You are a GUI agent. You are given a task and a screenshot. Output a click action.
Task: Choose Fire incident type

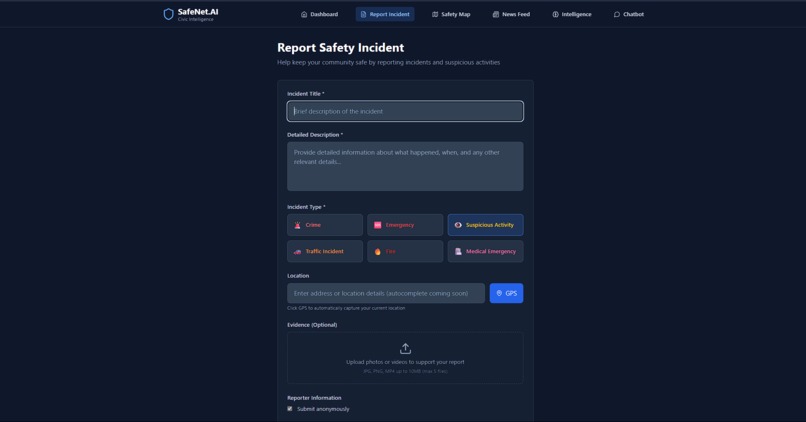pyautogui.click(x=405, y=252)
